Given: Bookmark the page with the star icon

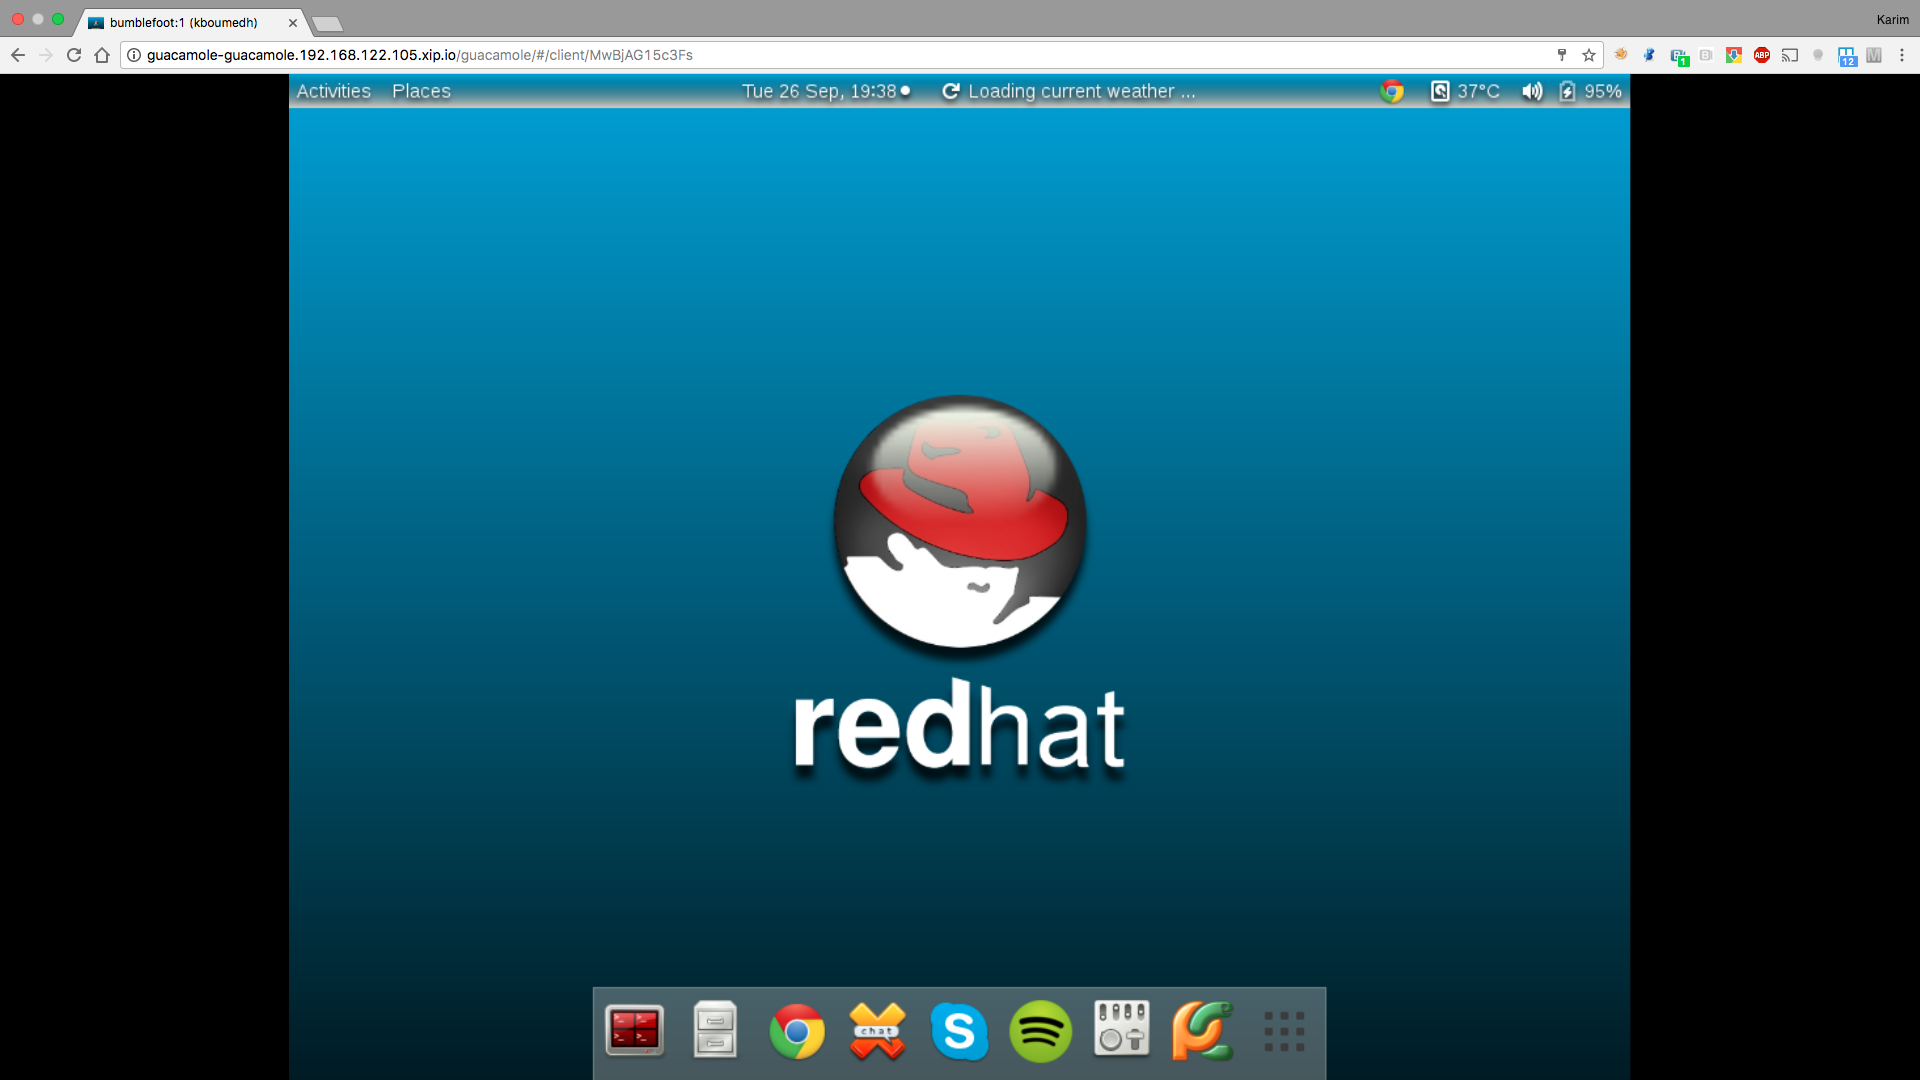Looking at the screenshot, I should pos(1589,55).
